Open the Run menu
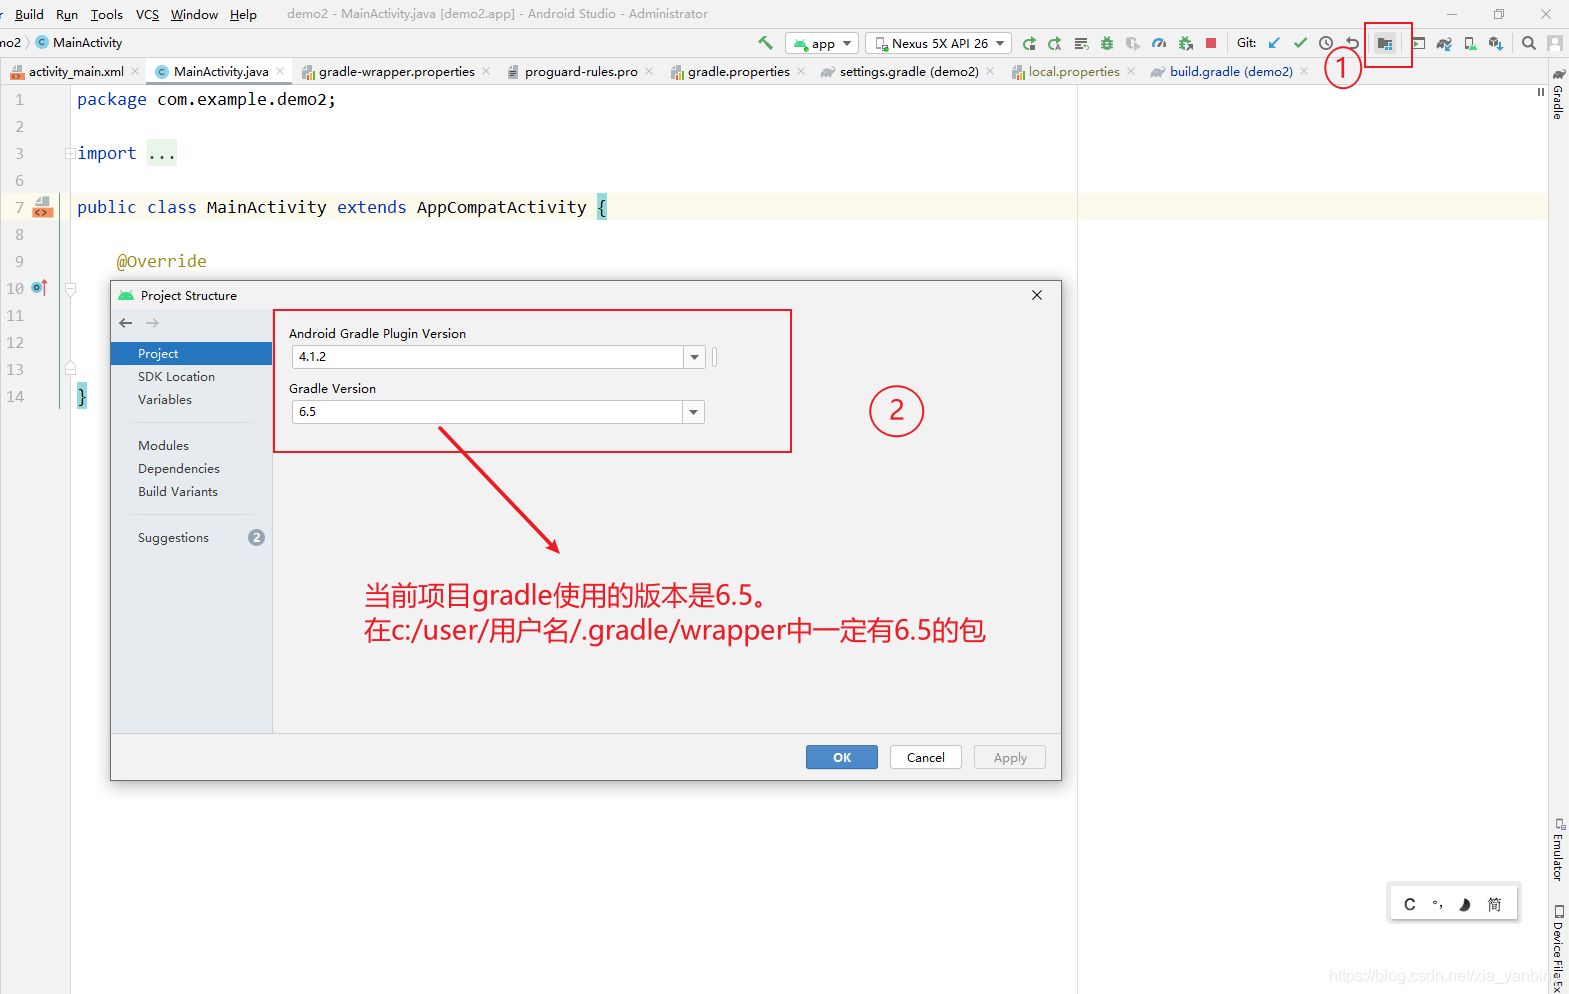The height and width of the screenshot is (994, 1569). [x=67, y=14]
